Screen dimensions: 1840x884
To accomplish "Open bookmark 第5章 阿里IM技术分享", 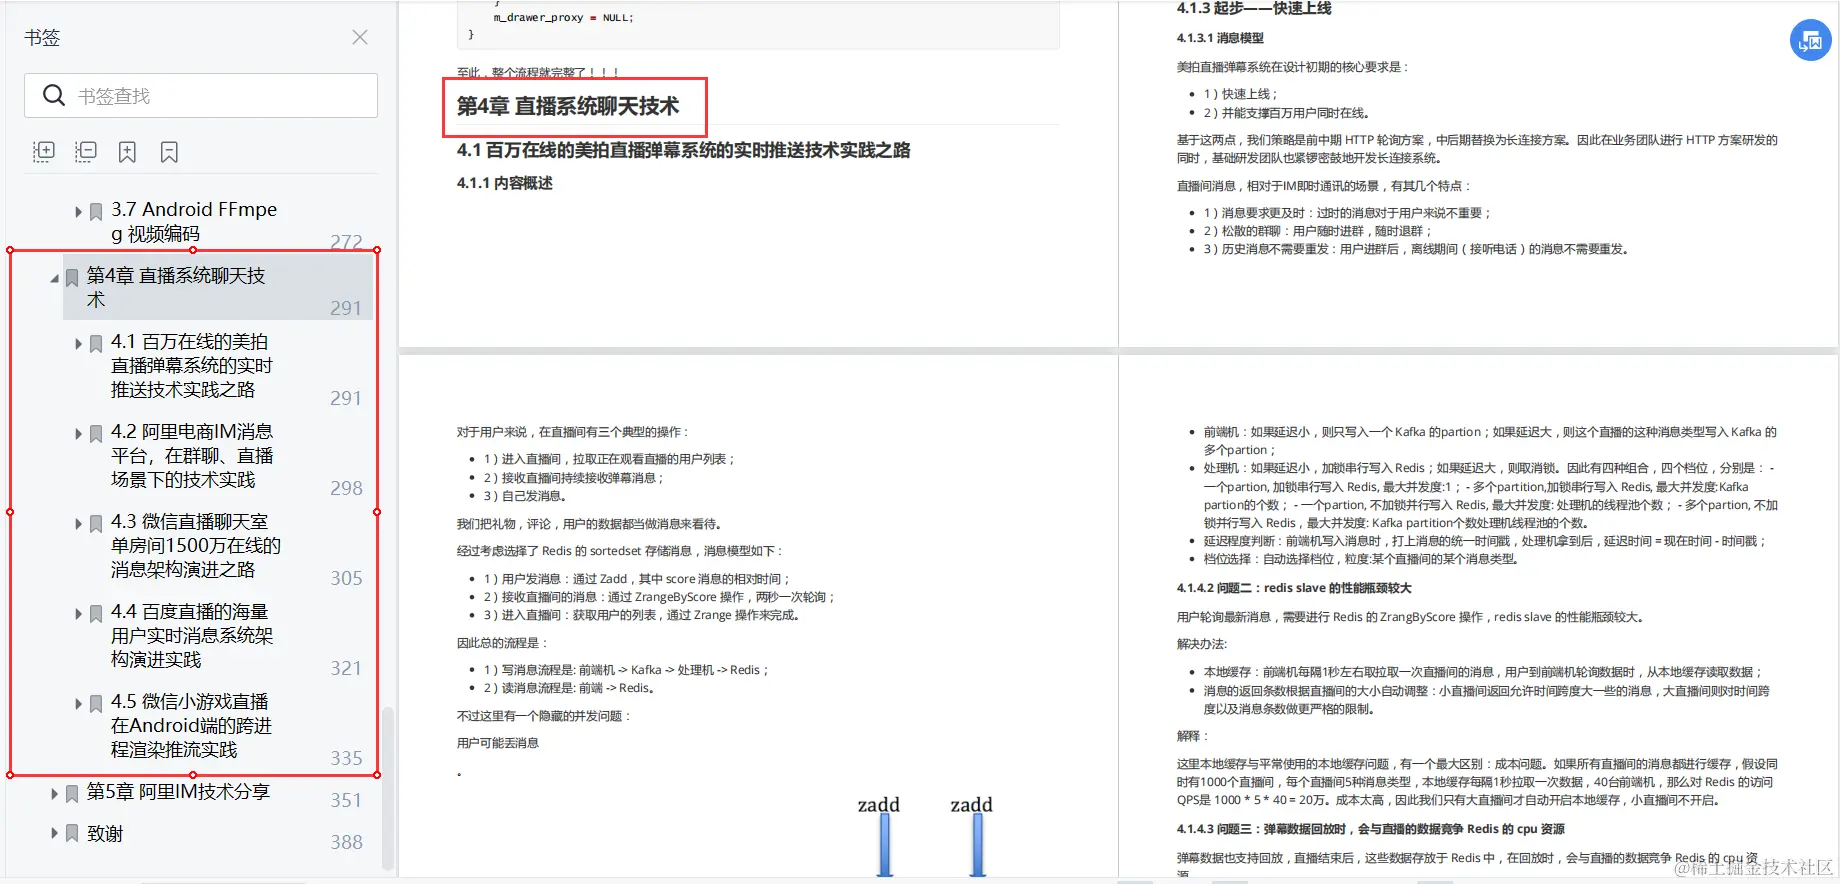I will click(x=178, y=791).
